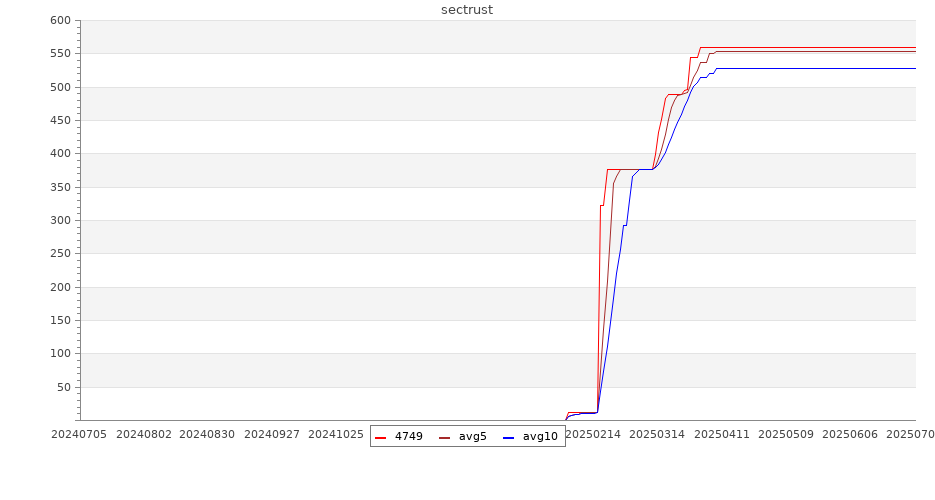Click the x-axis date 20250606

[850, 434]
